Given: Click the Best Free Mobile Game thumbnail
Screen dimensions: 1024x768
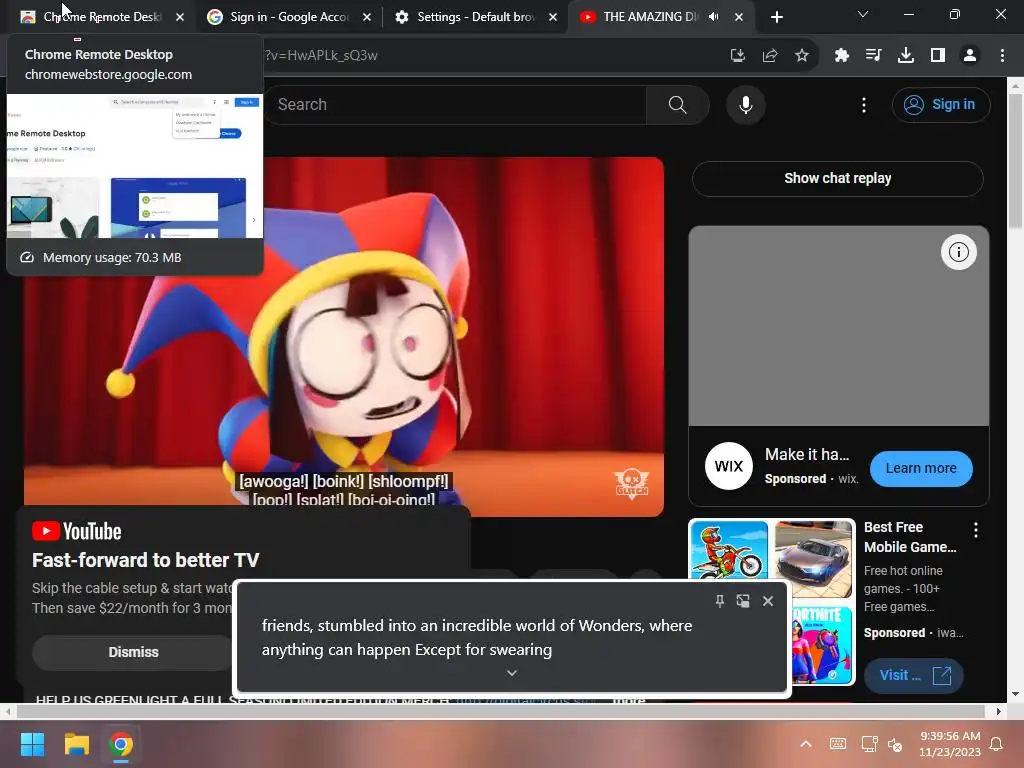Looking at the screenshot, I should (x=772, y=601).
